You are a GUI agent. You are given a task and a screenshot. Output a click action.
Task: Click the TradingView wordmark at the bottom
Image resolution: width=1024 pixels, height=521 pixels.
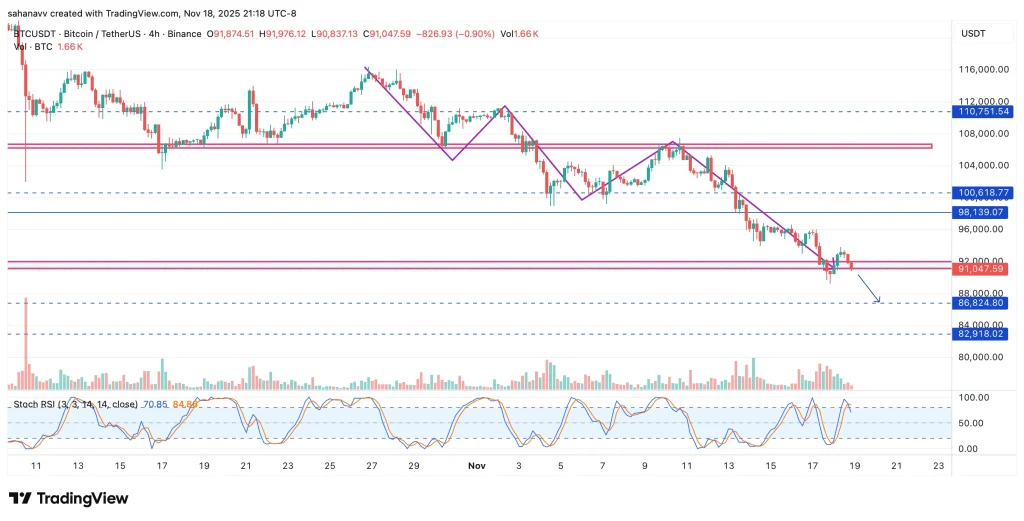[82, 498]
